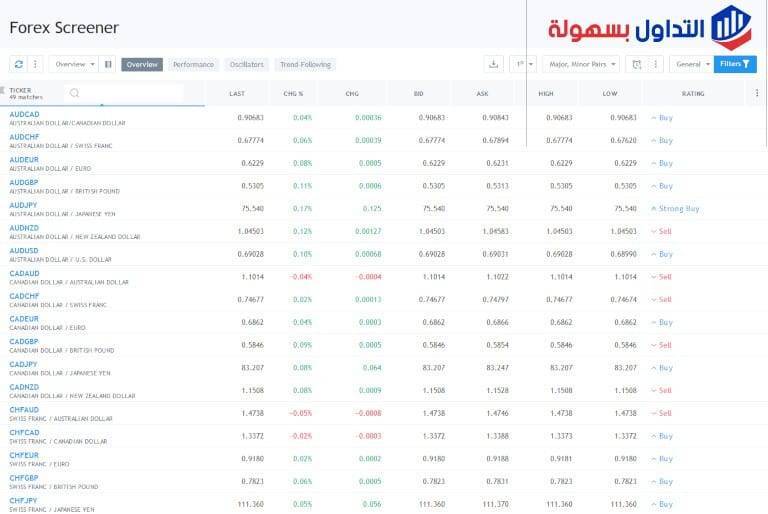768x514 pixels.
Task: Open the General filter preset dropdown
Action: [691, 64]
